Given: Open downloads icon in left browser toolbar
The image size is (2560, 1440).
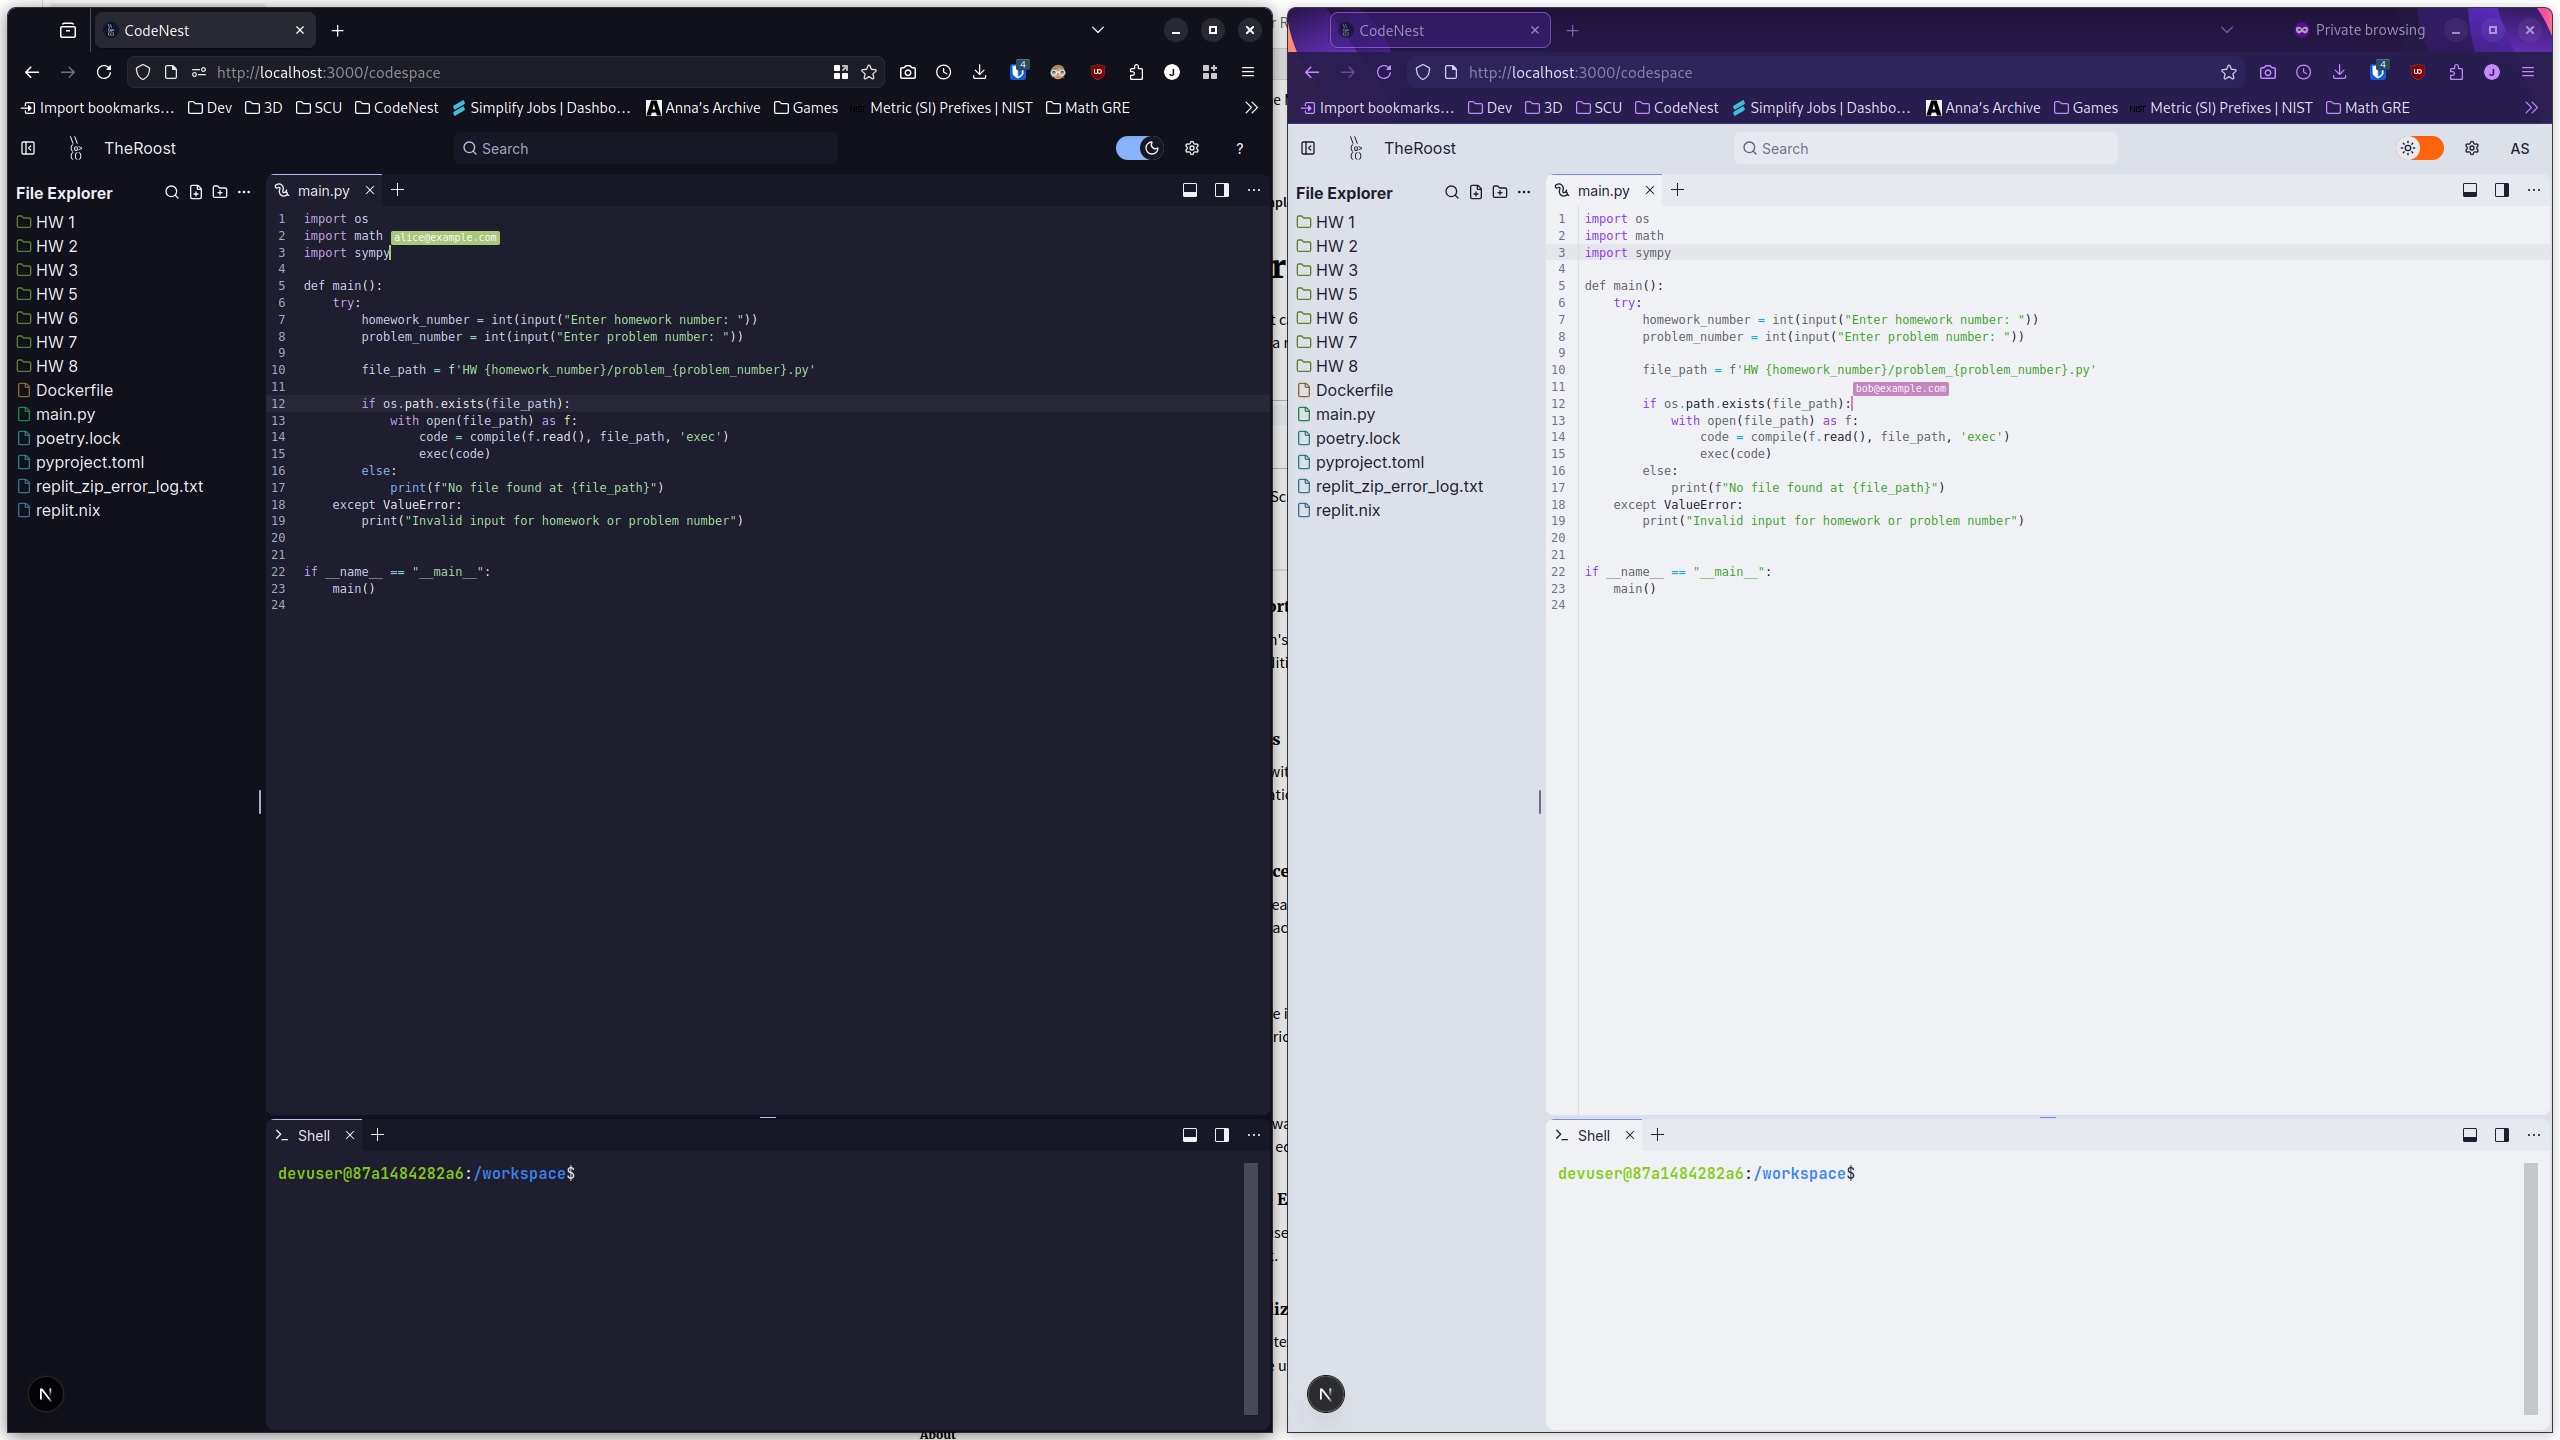Looking at the screenshot, I should tap(980, 72).
